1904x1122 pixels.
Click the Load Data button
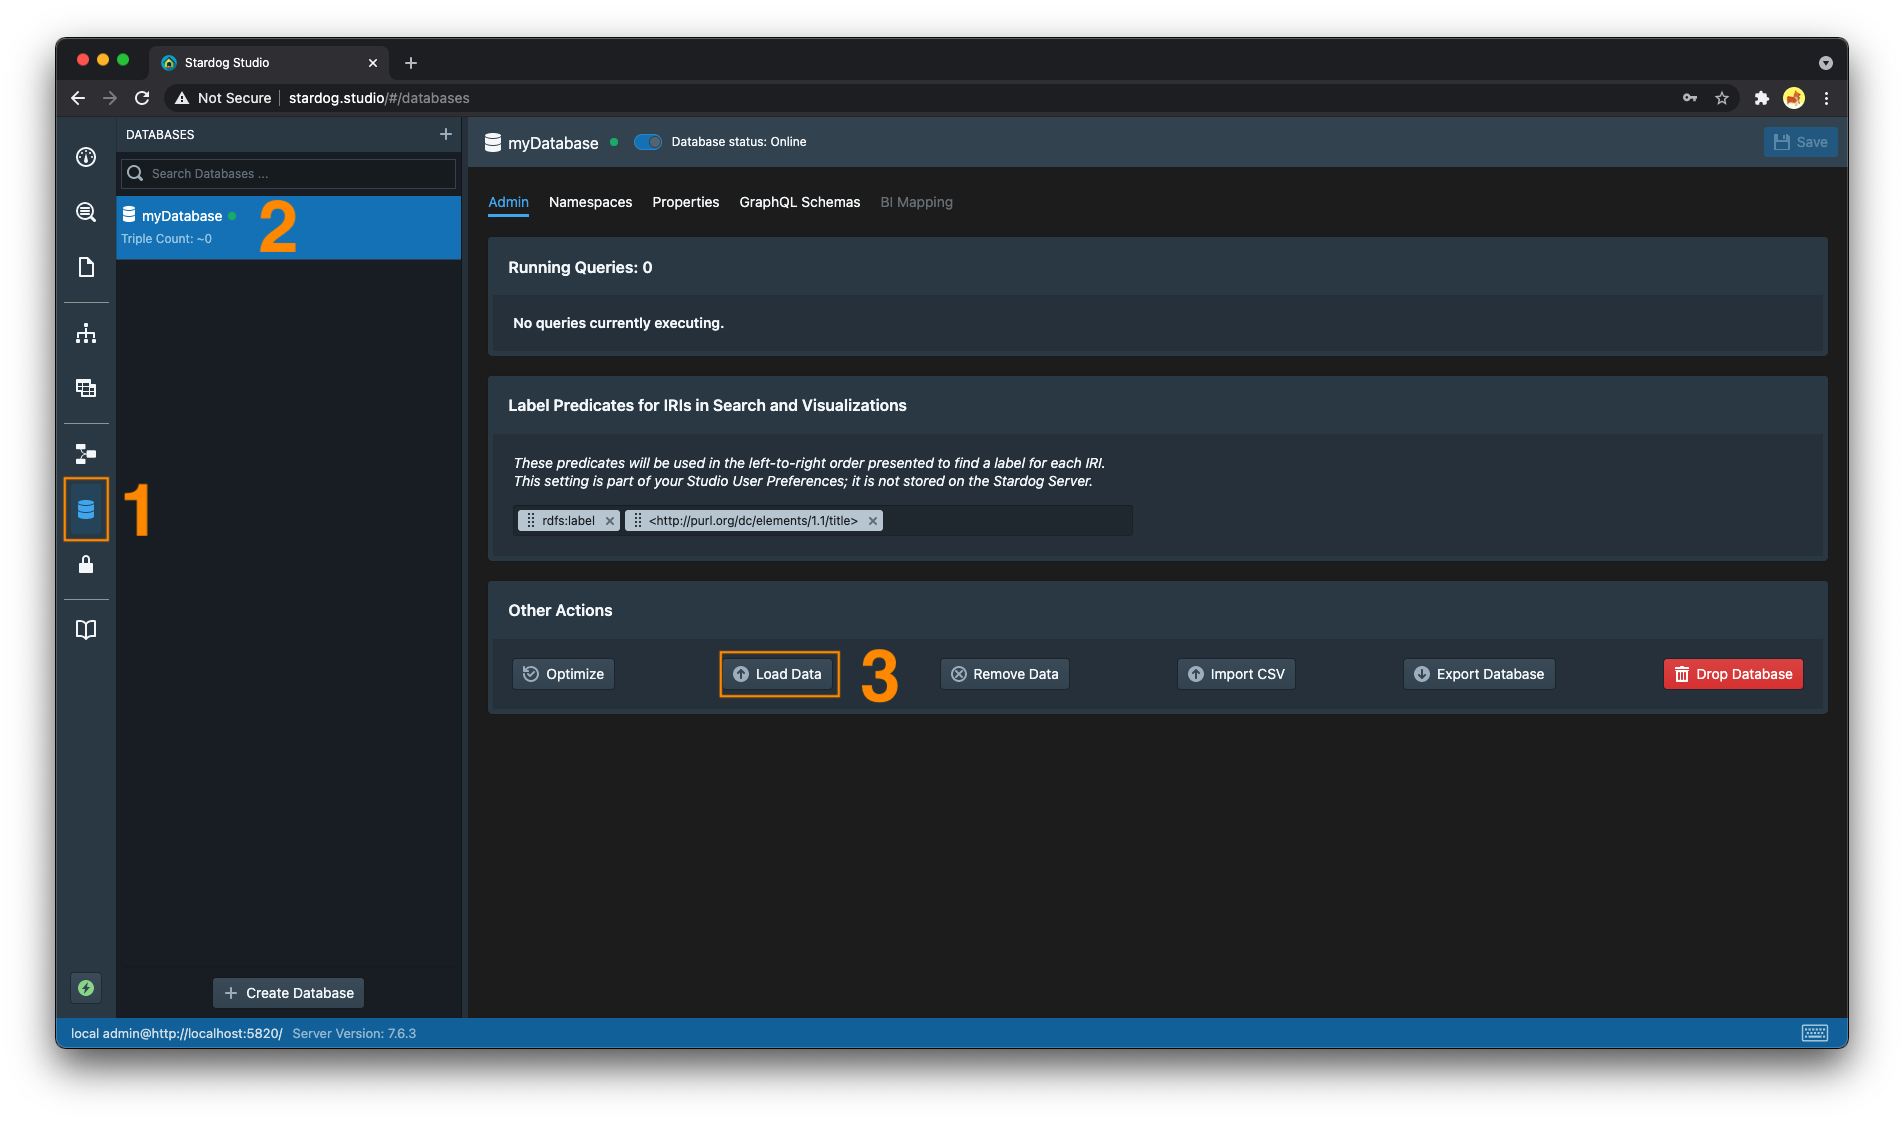point(778,674)
